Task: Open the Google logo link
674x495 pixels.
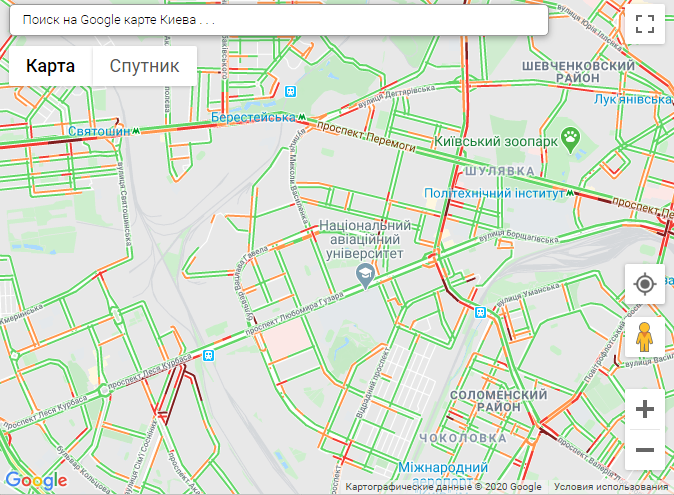Action: 36,480
